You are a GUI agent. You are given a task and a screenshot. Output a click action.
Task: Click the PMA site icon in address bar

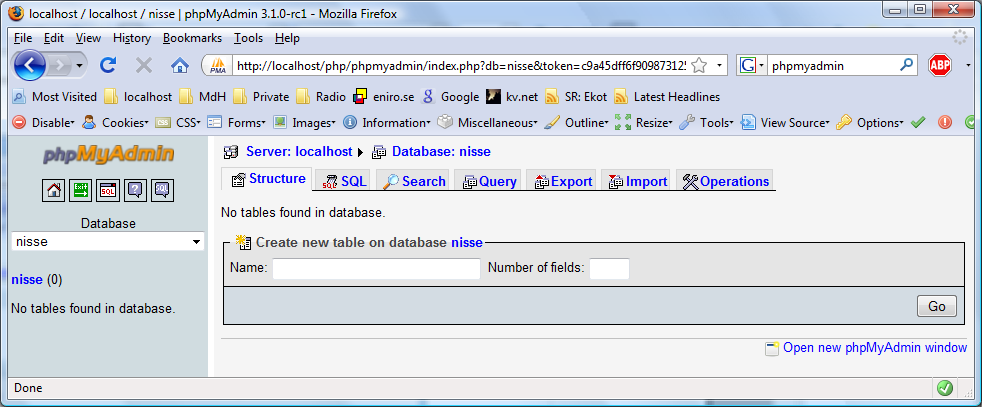click(x=217, y=65)
